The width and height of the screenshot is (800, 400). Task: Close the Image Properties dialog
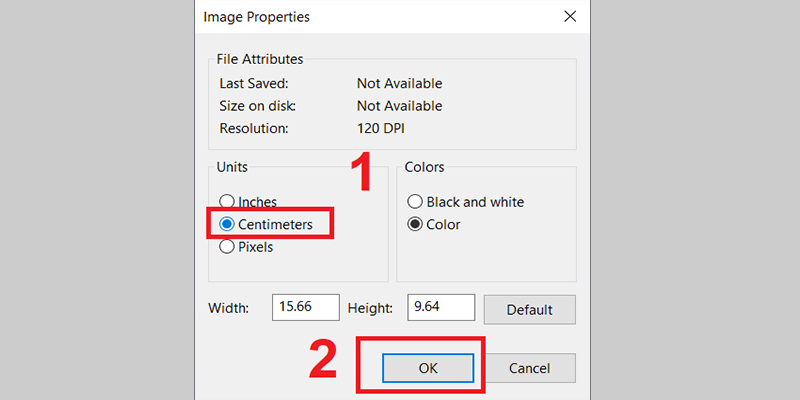point(570,17)
